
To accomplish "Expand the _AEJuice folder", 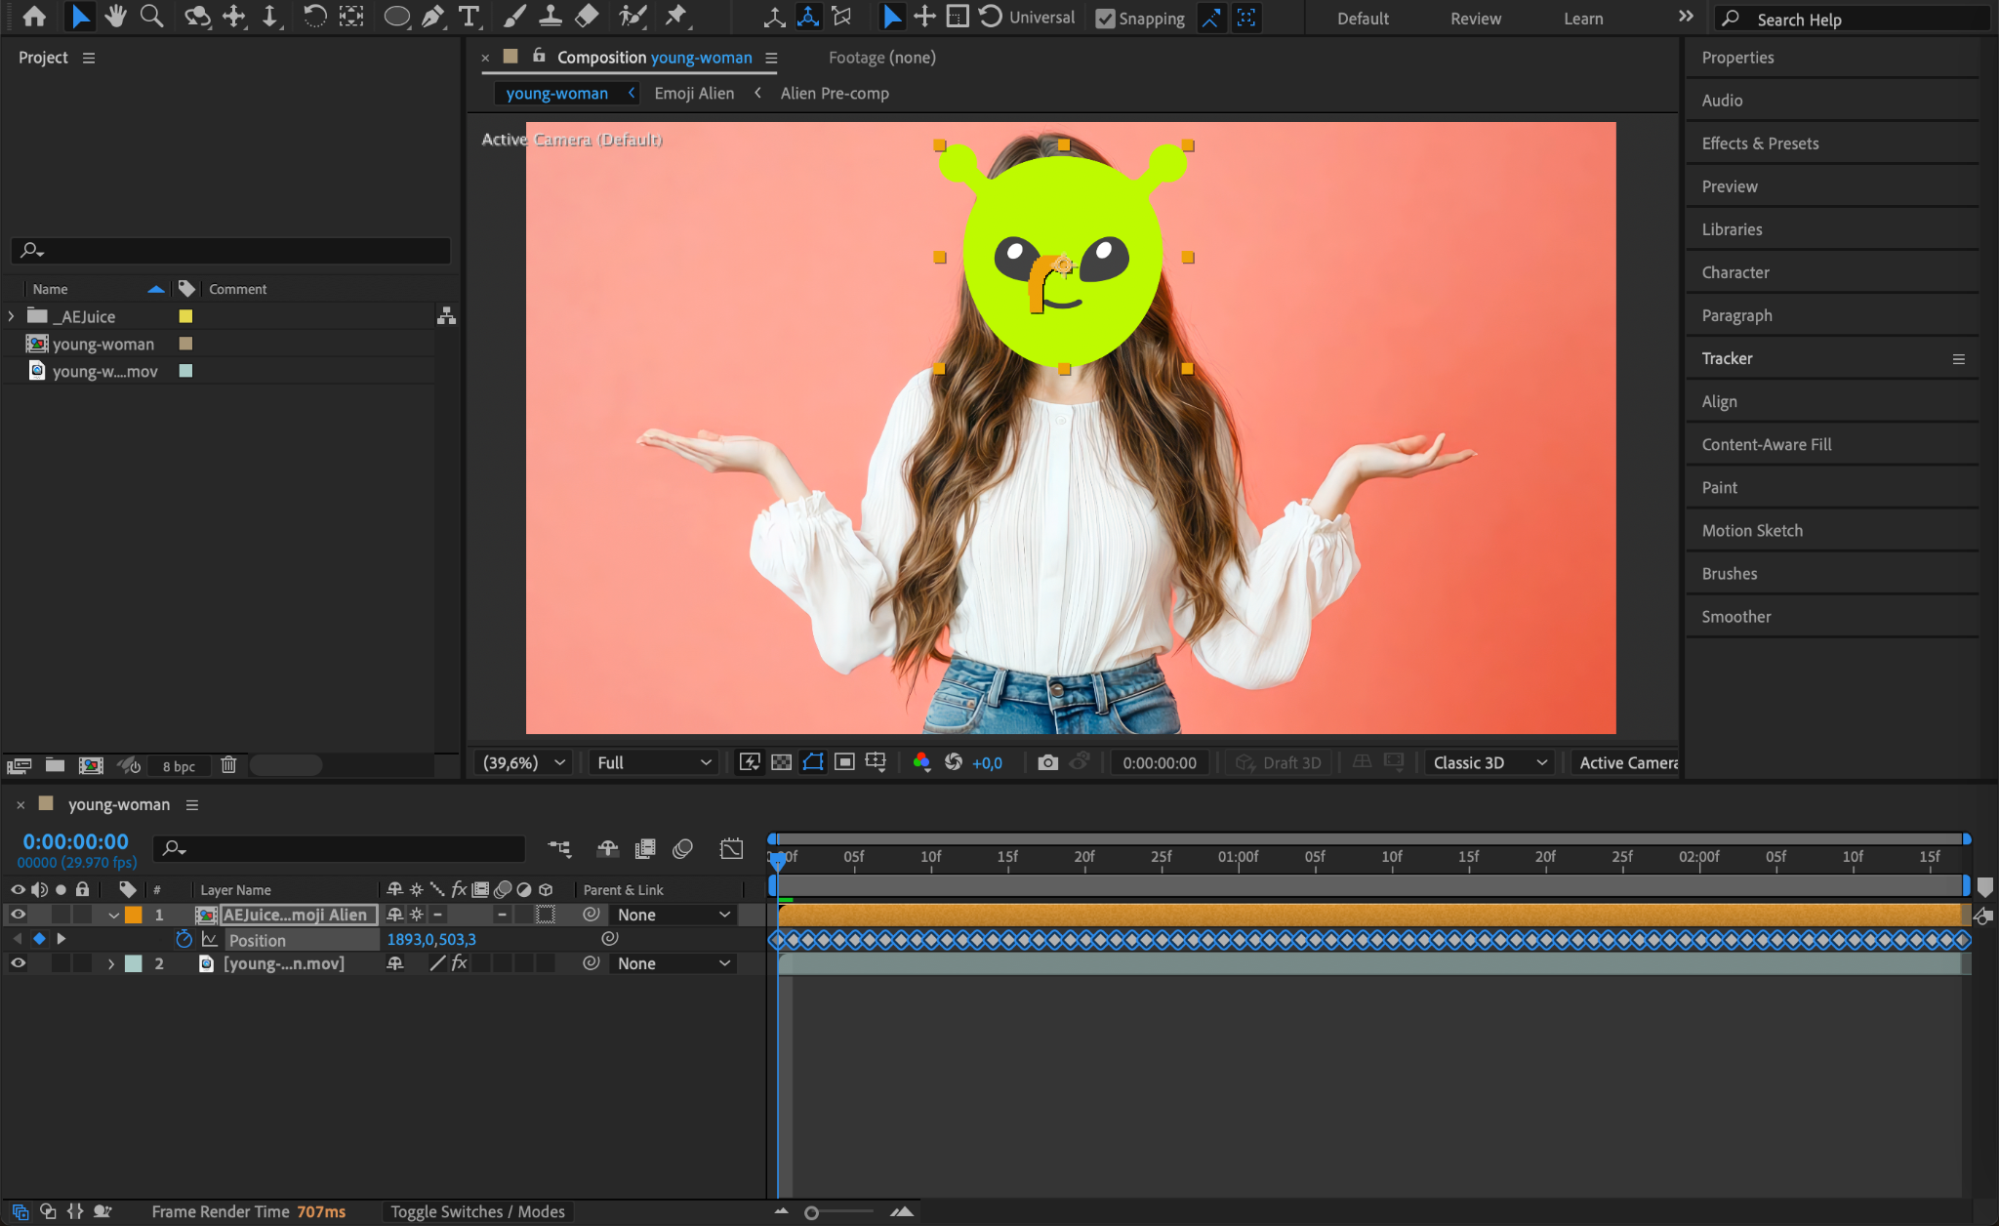I will tap(11, 316).
